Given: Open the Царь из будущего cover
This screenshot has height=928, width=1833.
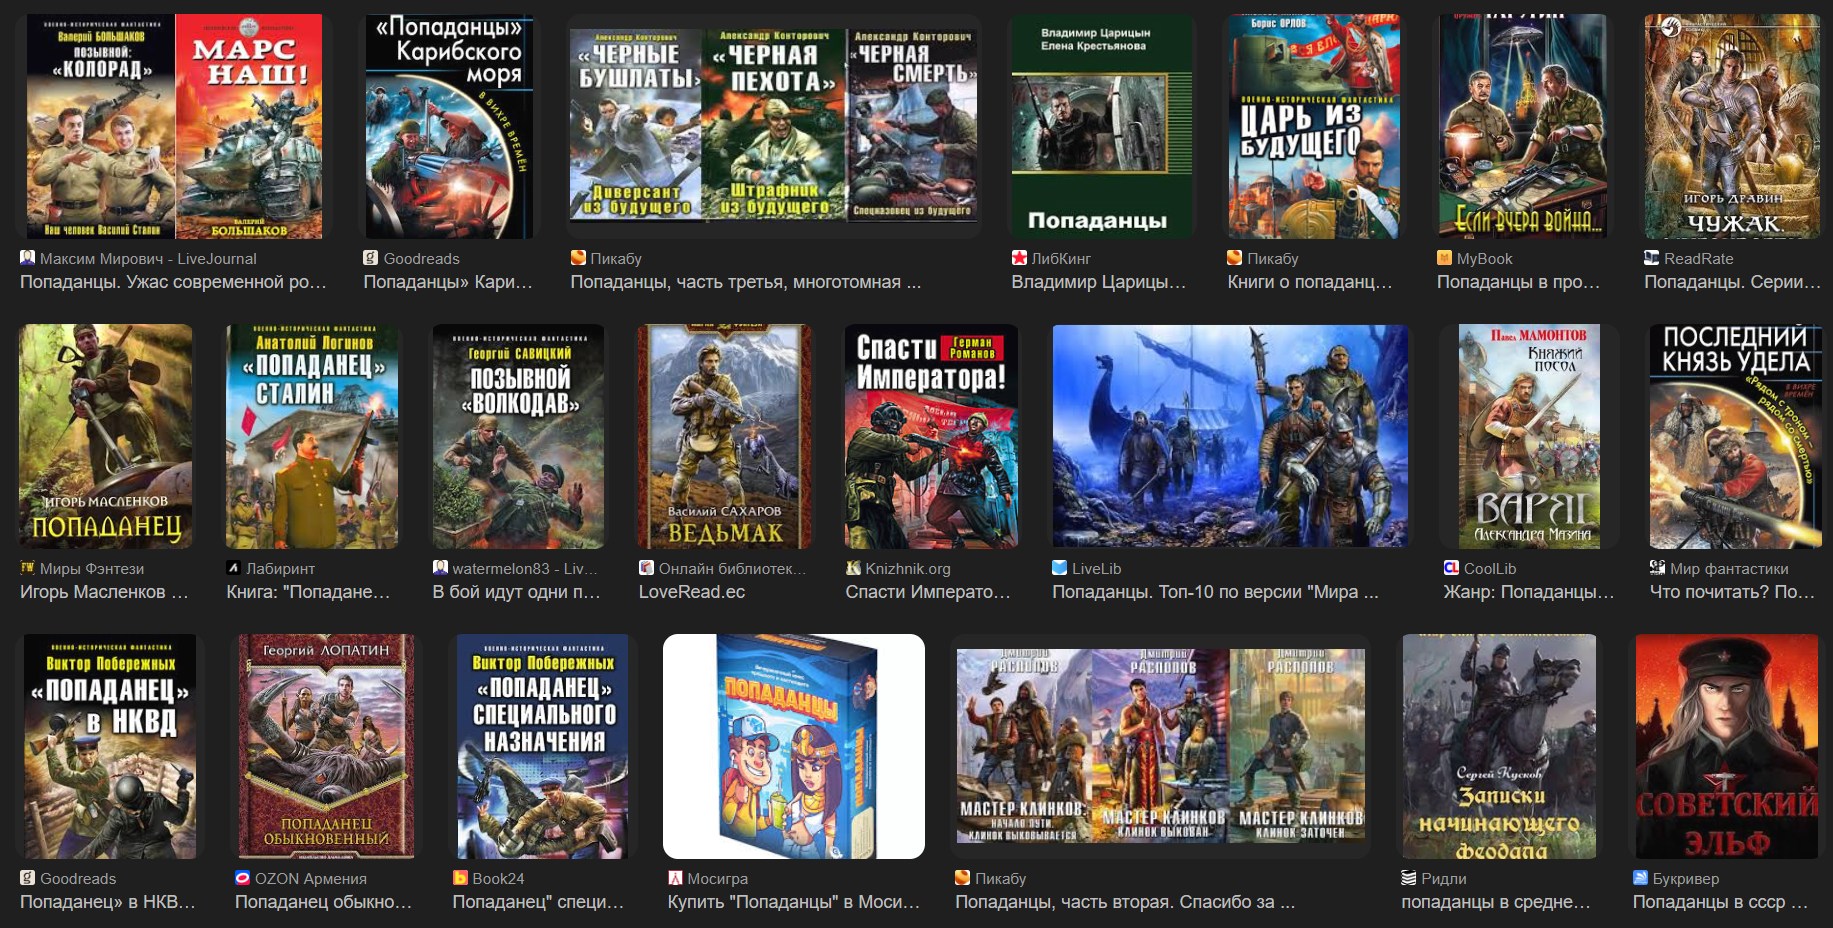Looking at the screenshot, I should tap(1314, 126).
